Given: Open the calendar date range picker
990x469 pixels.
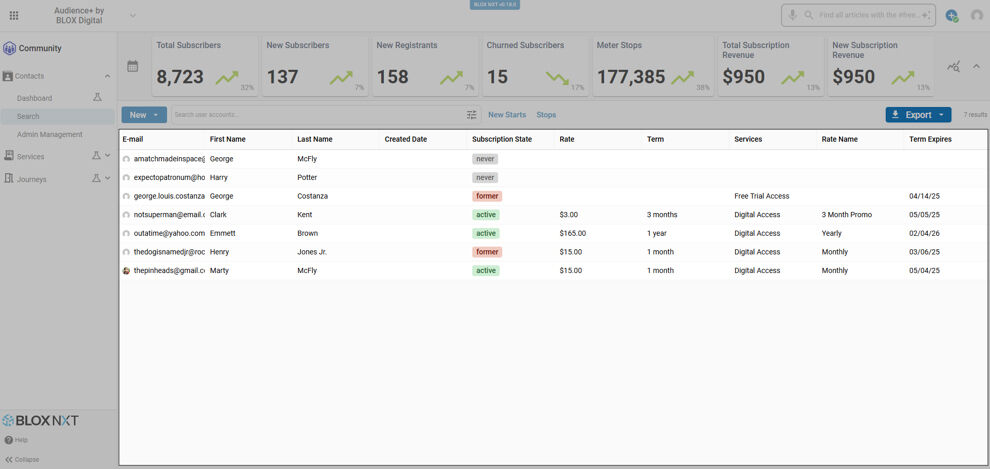Looking at the screenshot, I should click(133, 66).
